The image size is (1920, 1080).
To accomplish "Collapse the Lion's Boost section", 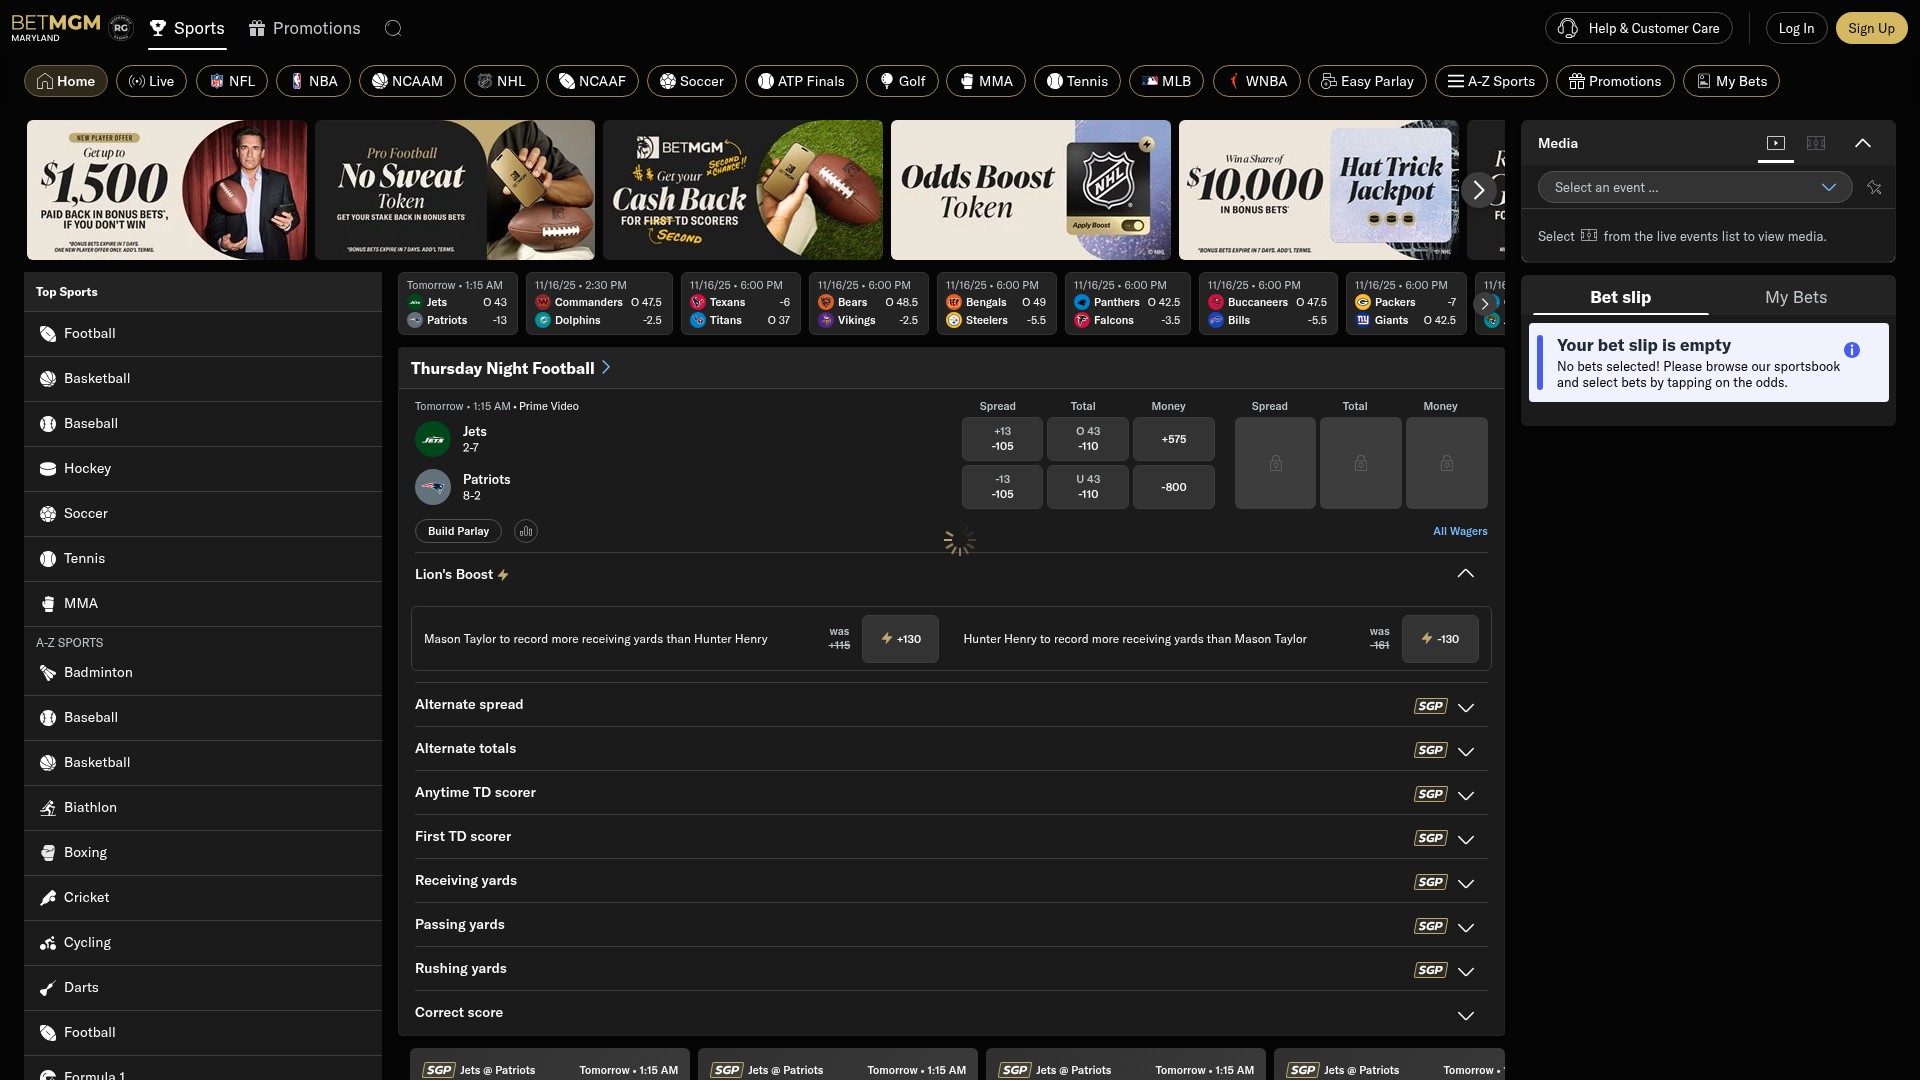I will [1466, 574].
